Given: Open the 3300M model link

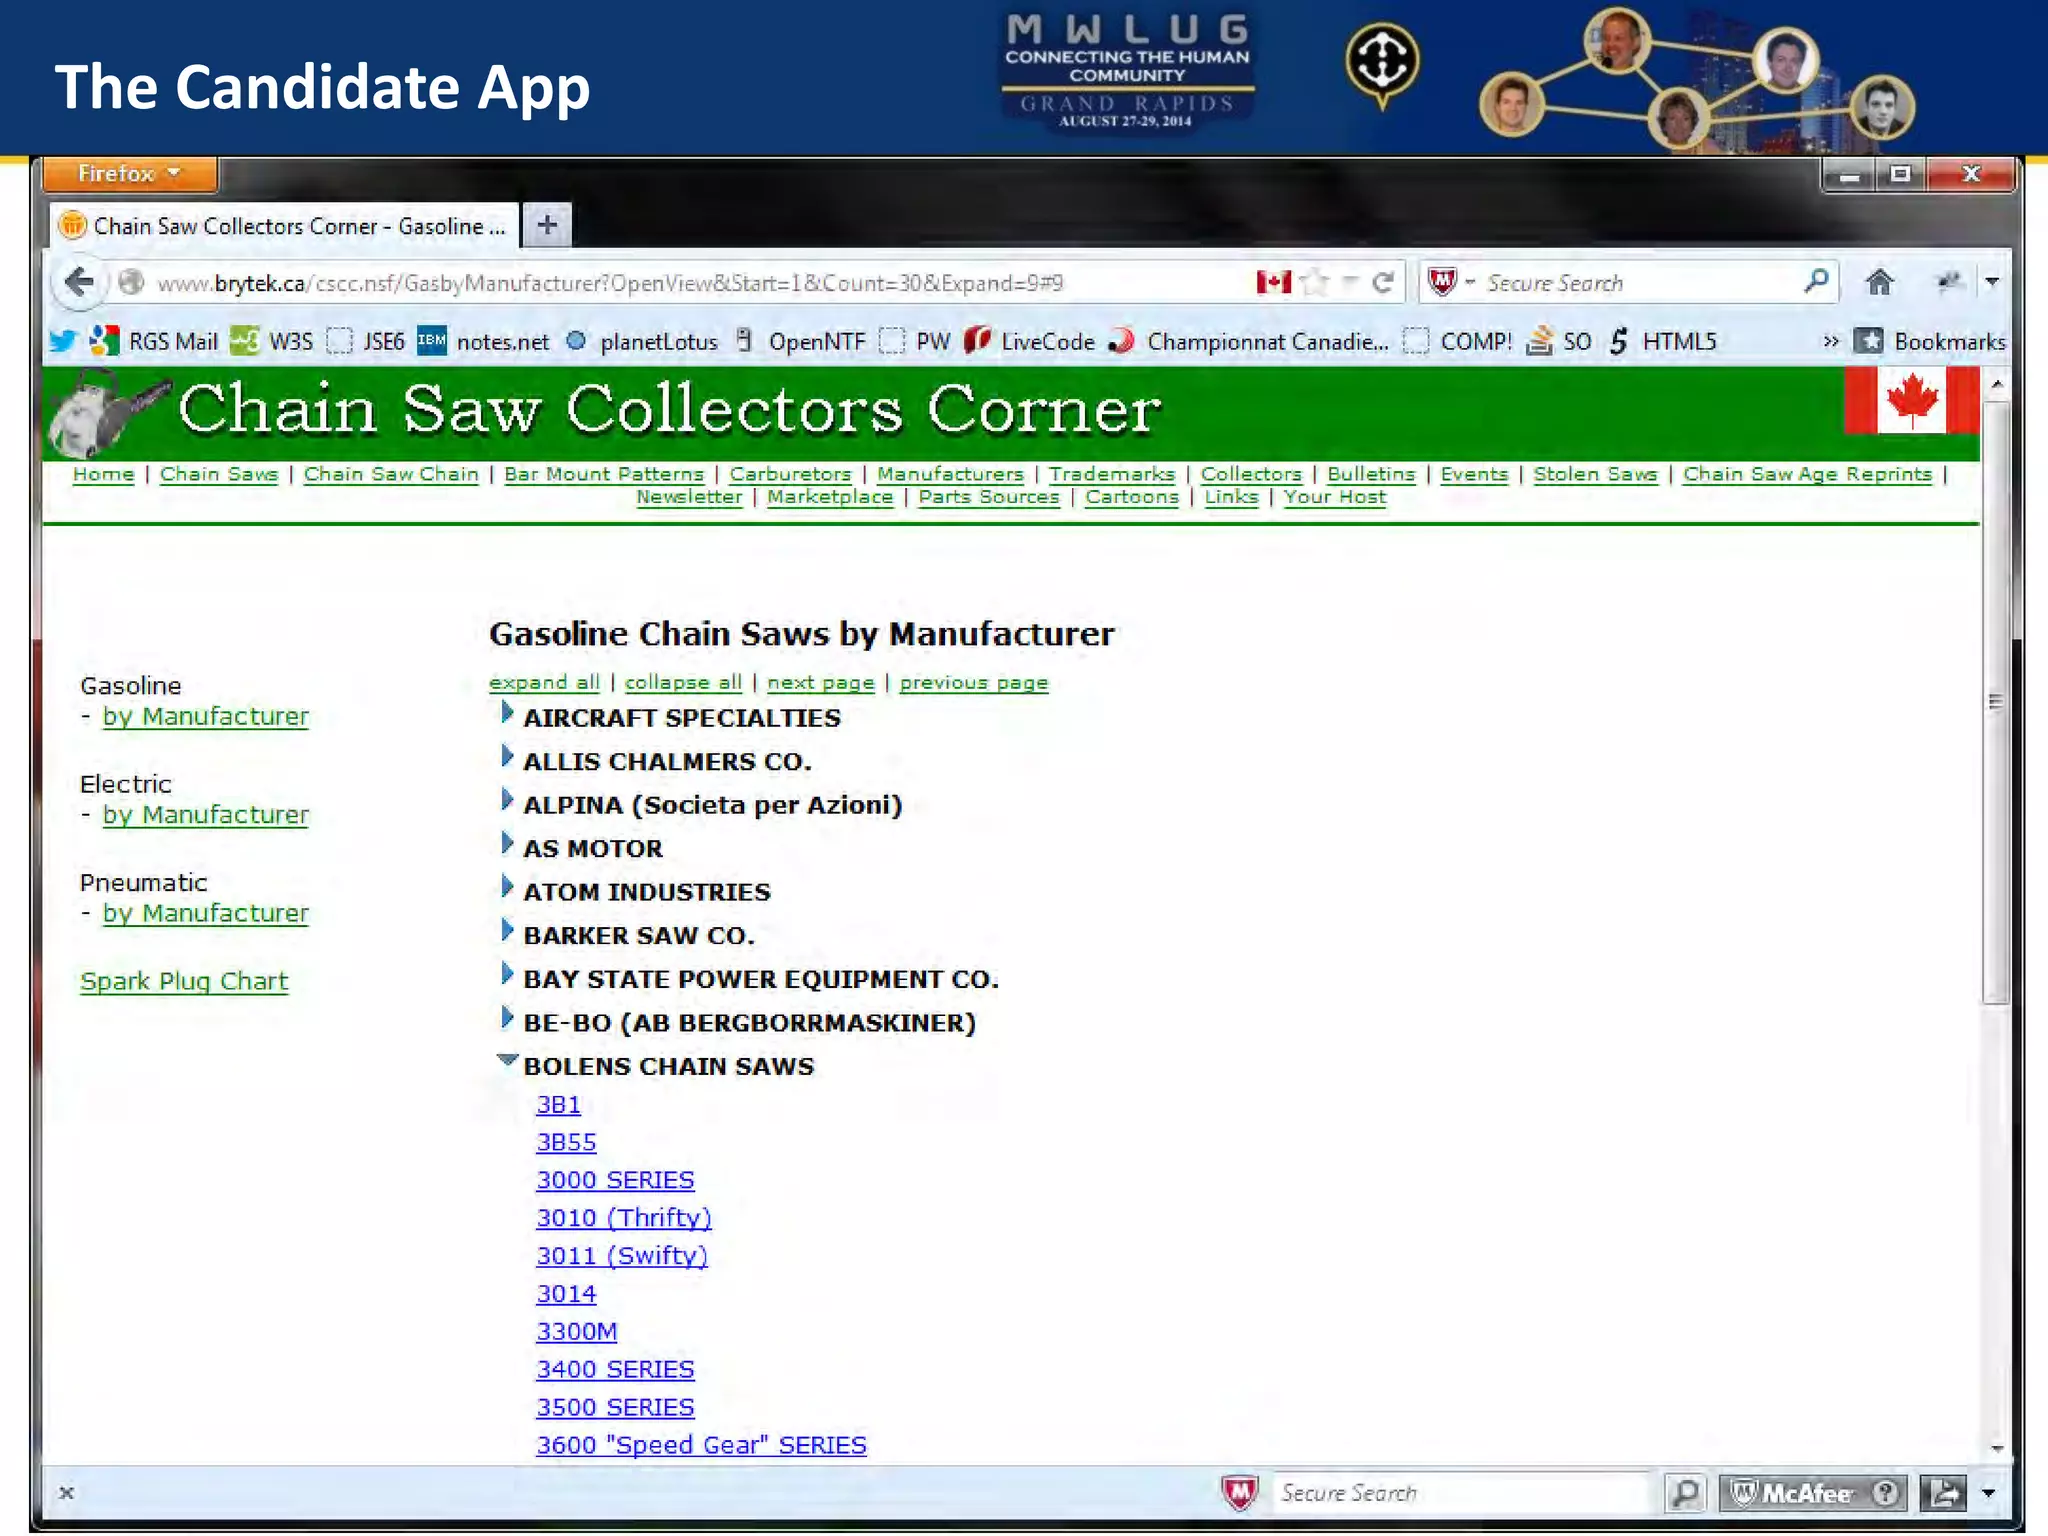Looking at the screenshot, I should (577, 1332).
